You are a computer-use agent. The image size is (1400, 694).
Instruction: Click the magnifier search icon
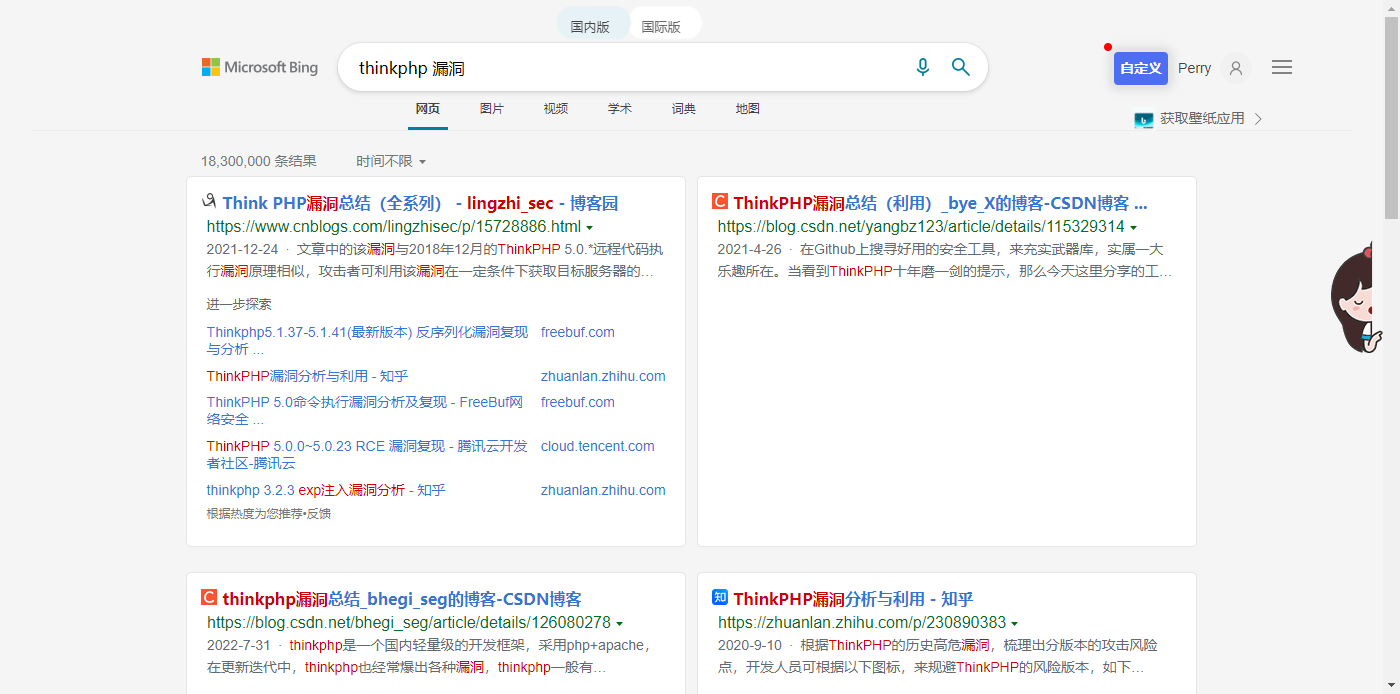(961, 67)
